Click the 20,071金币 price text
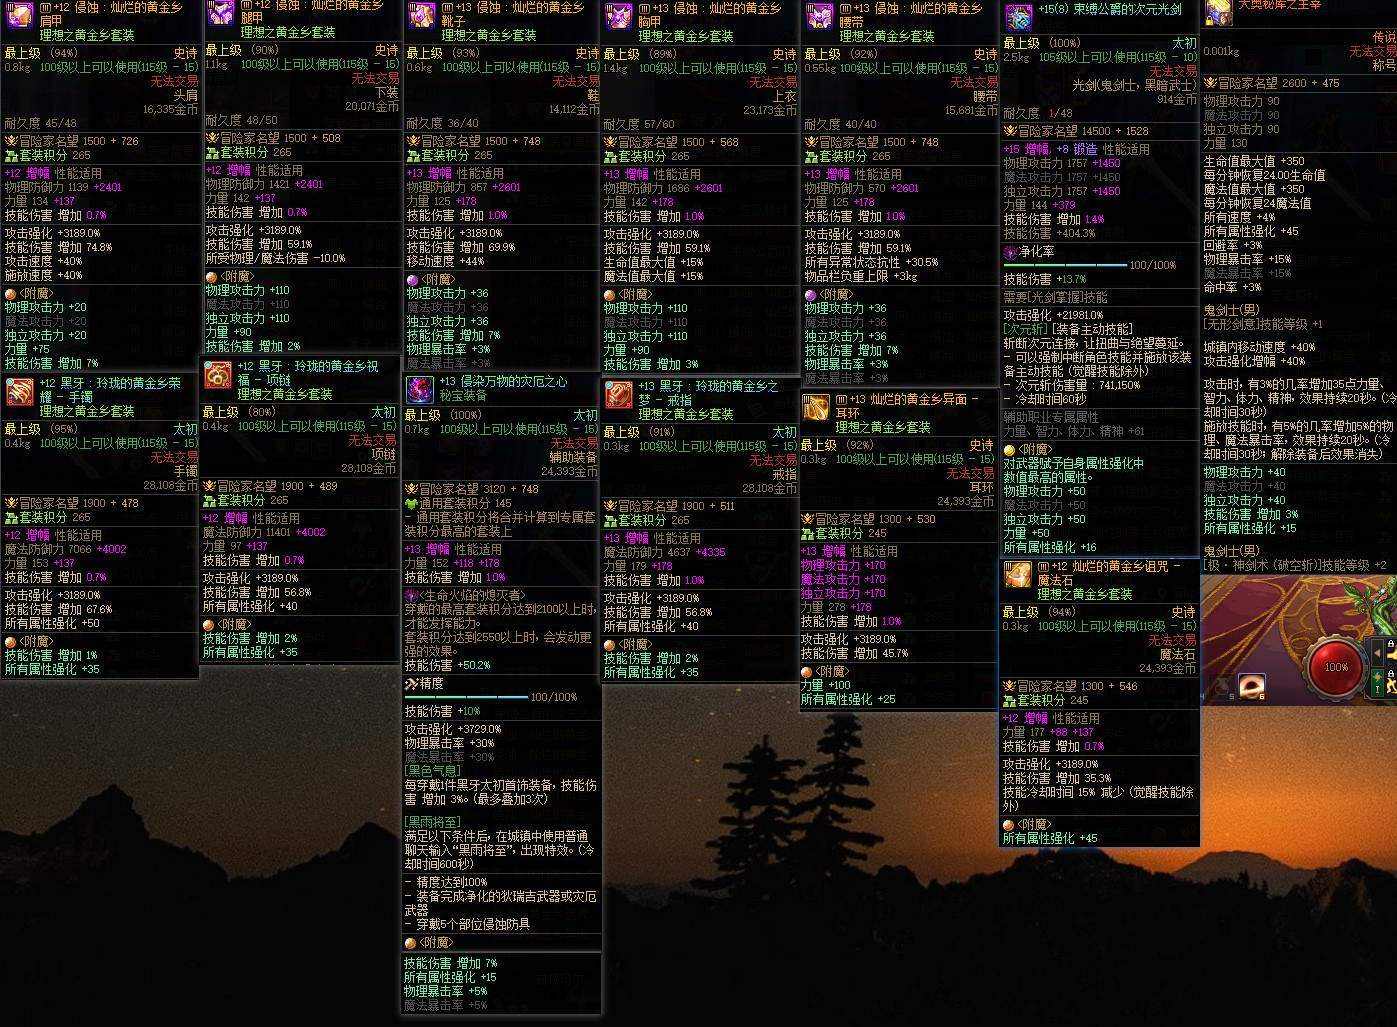The width and height of the screenshot is (1397, 1027). [372, 106]
